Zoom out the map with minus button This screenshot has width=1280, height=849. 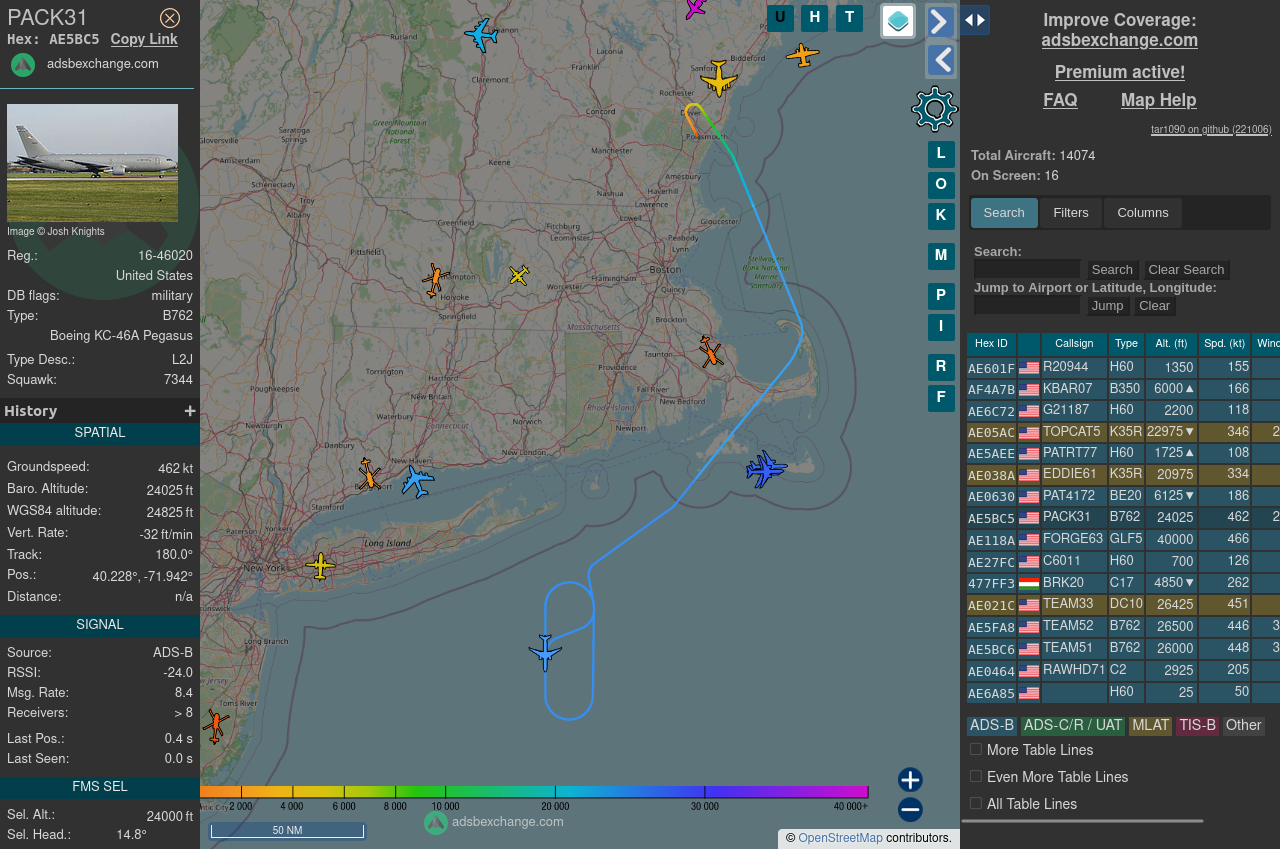pos(910,810)
